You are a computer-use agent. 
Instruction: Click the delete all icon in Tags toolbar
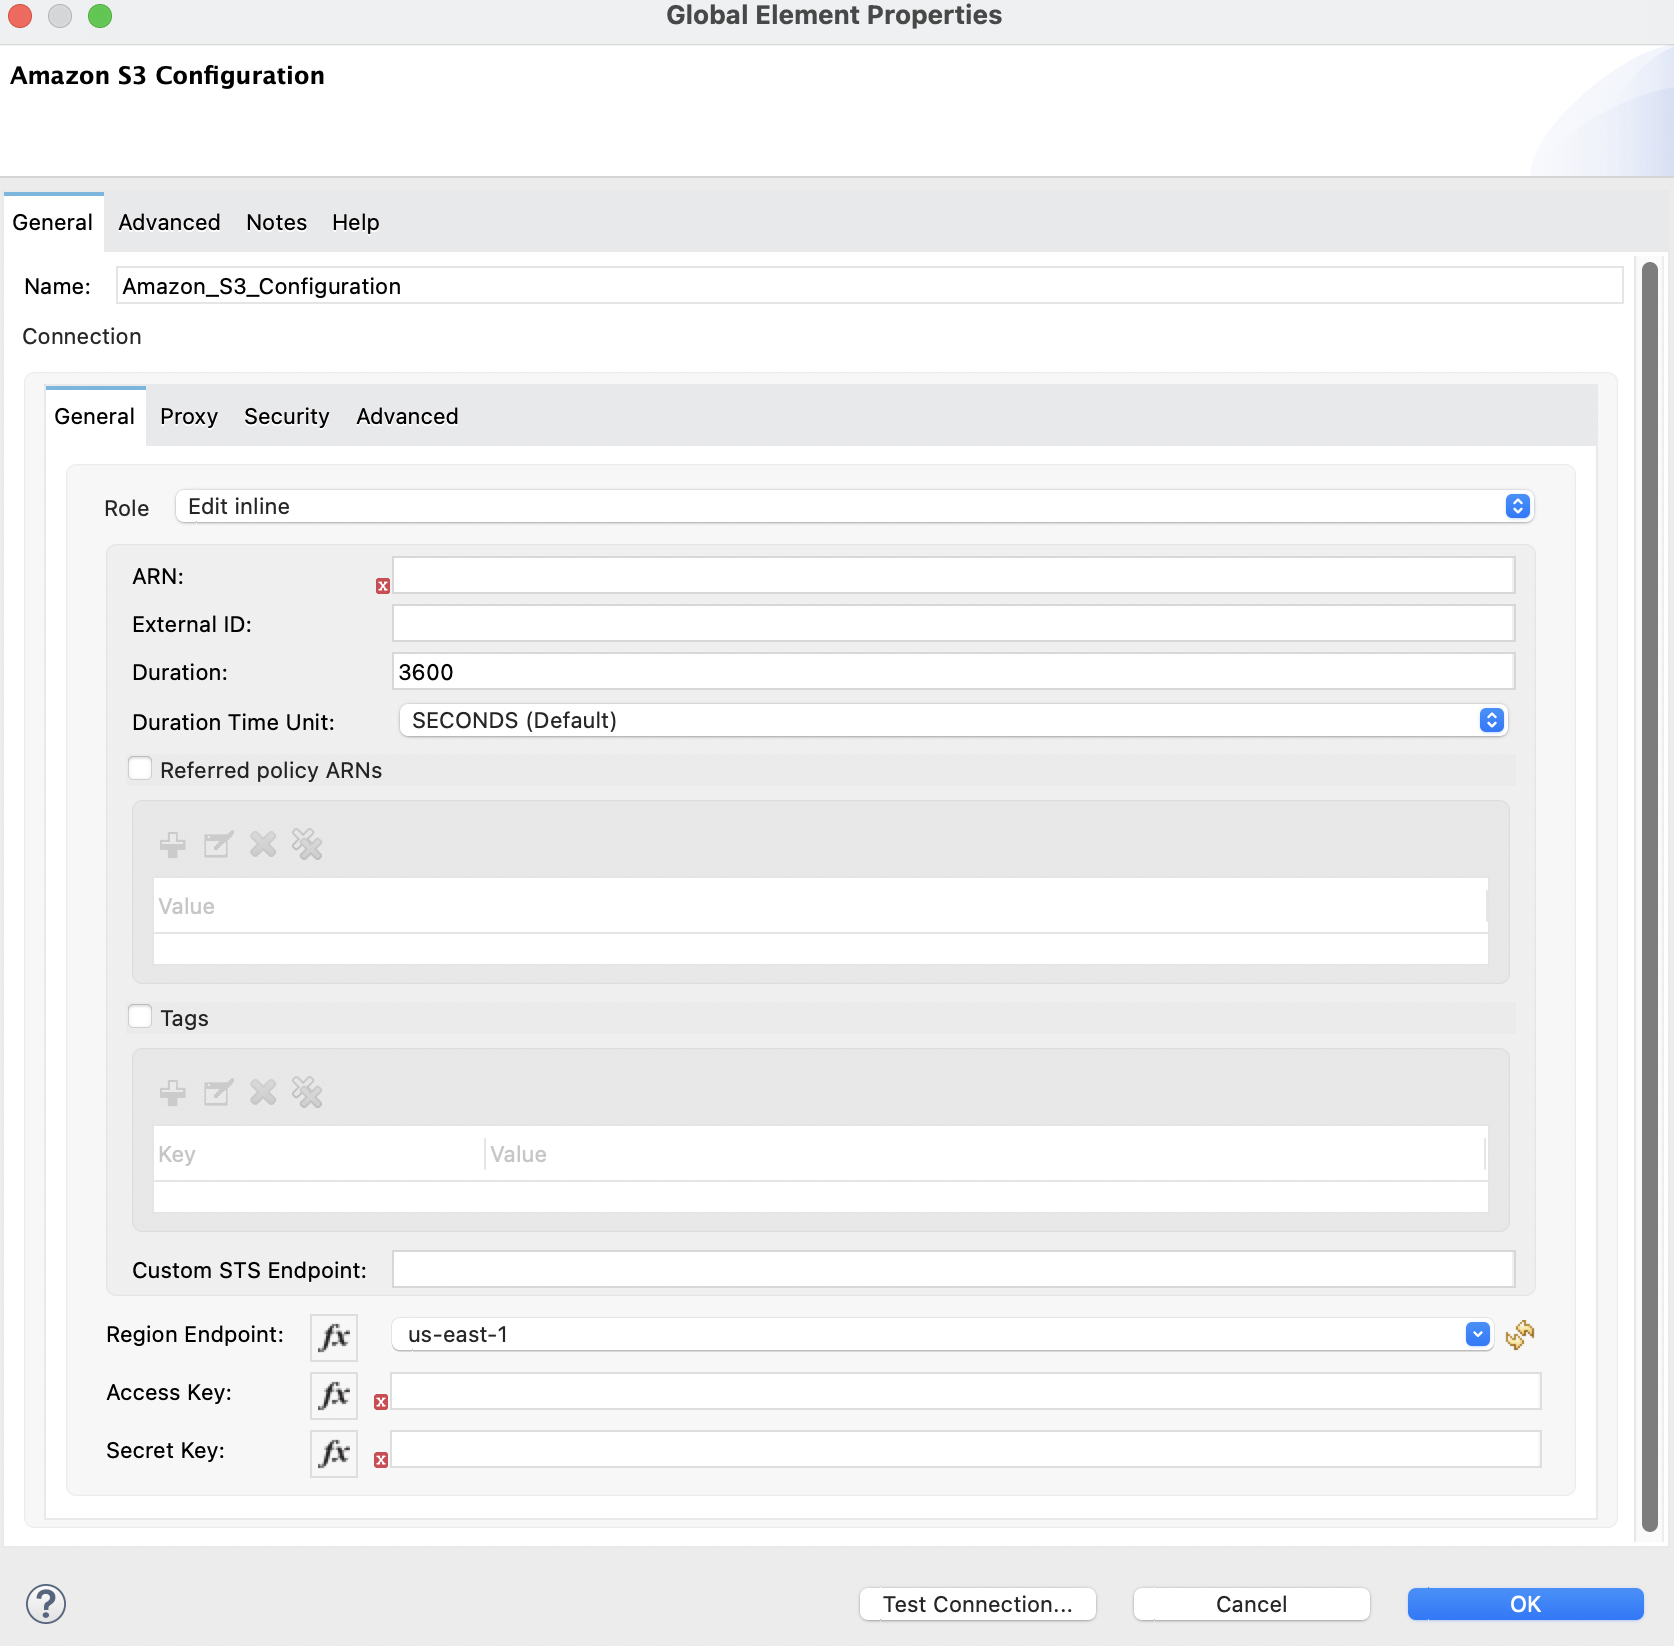click(x=307, y=1093)
